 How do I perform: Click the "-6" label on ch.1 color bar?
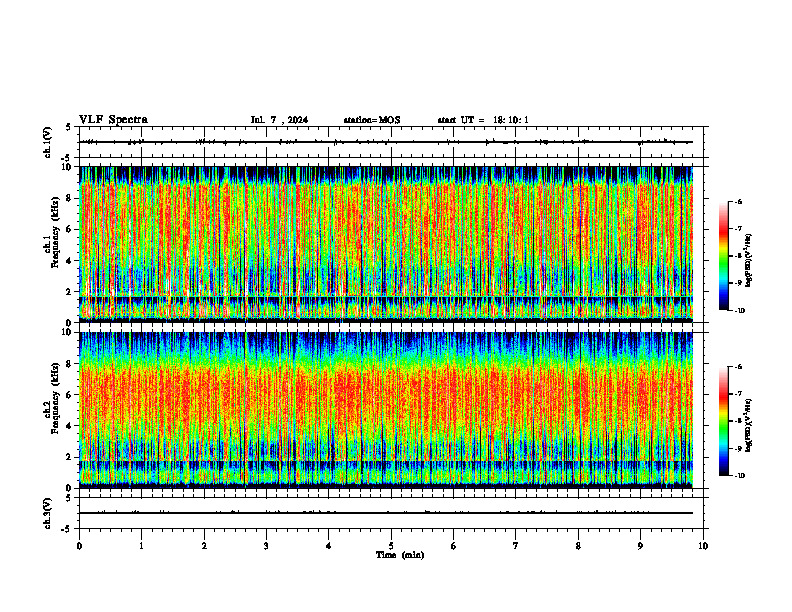tap(738, 201)
